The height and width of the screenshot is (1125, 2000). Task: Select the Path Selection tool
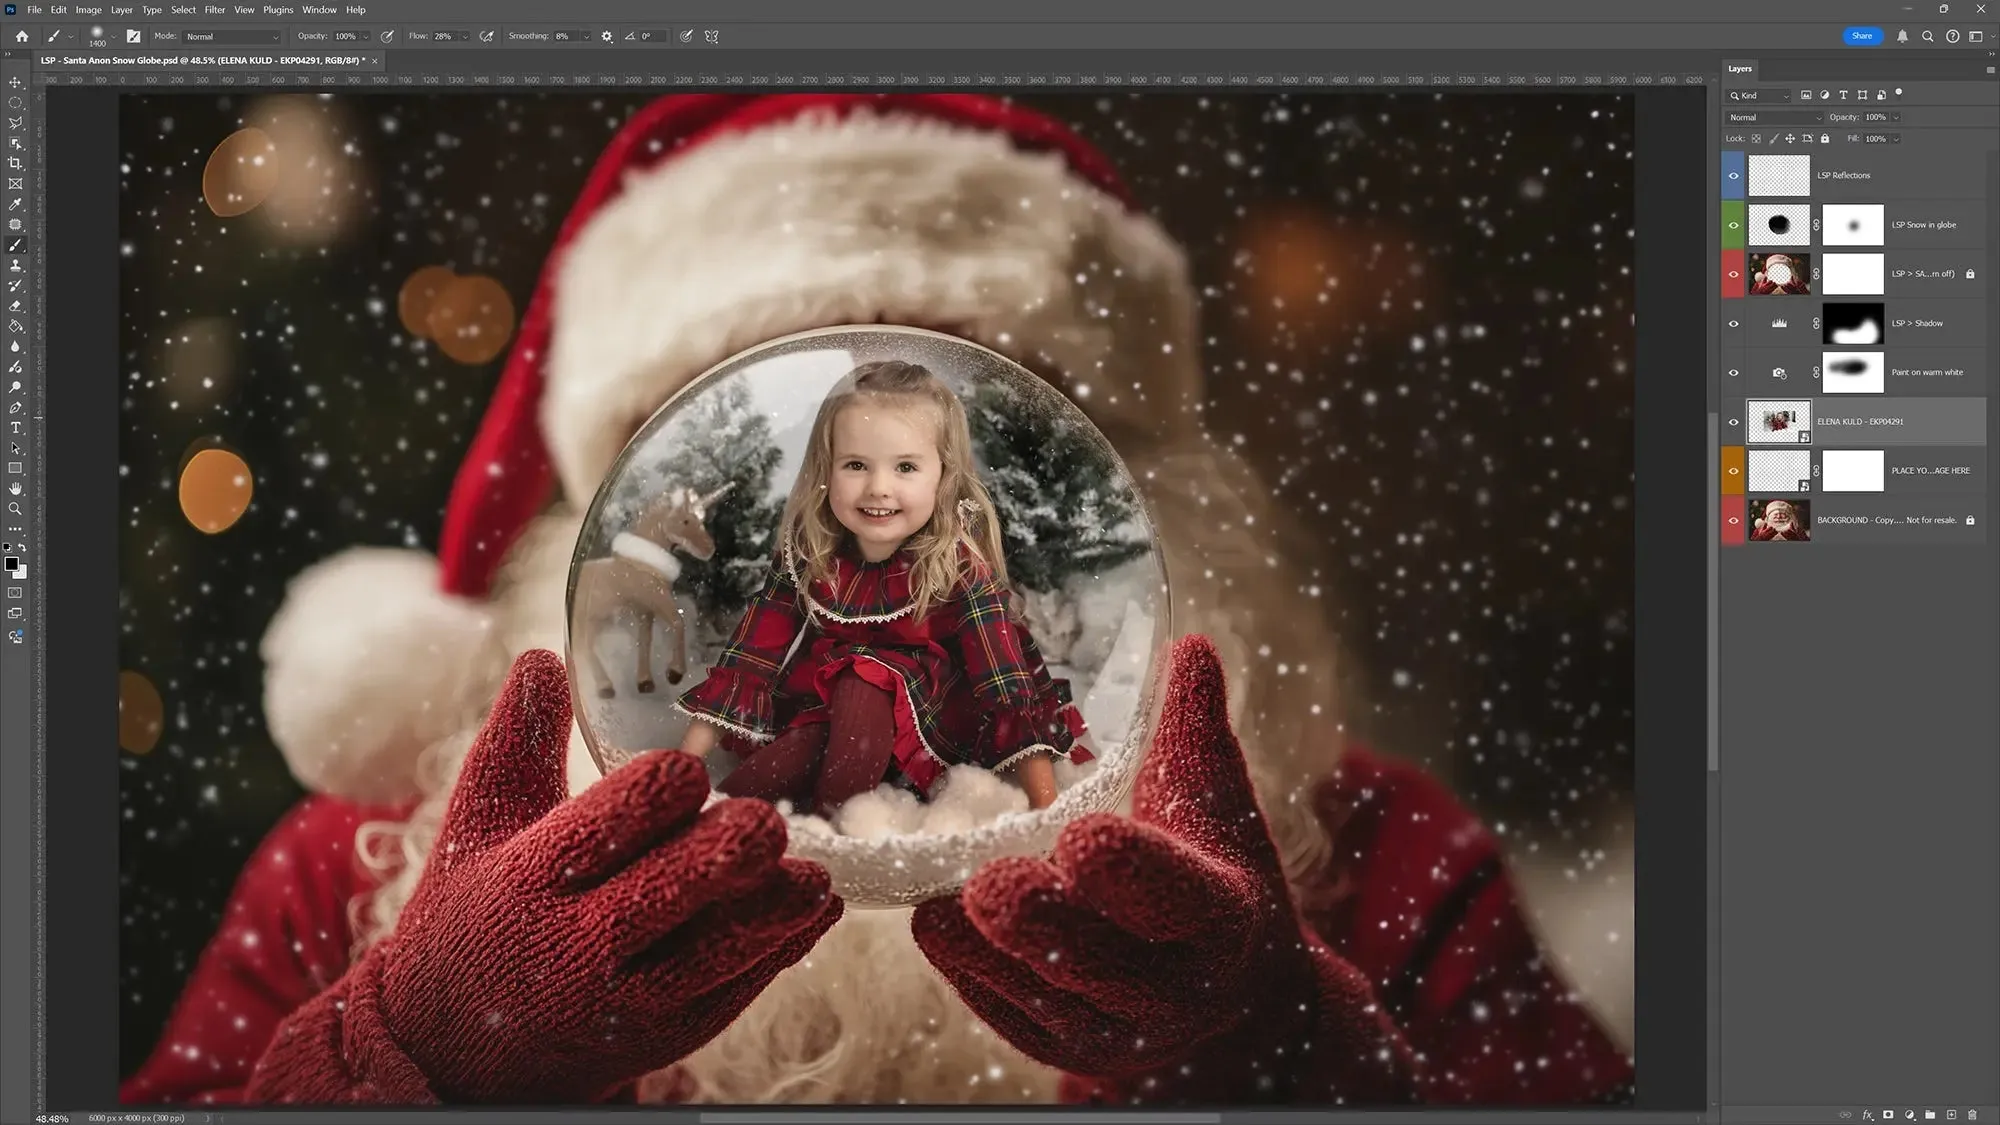pos(15,448)
